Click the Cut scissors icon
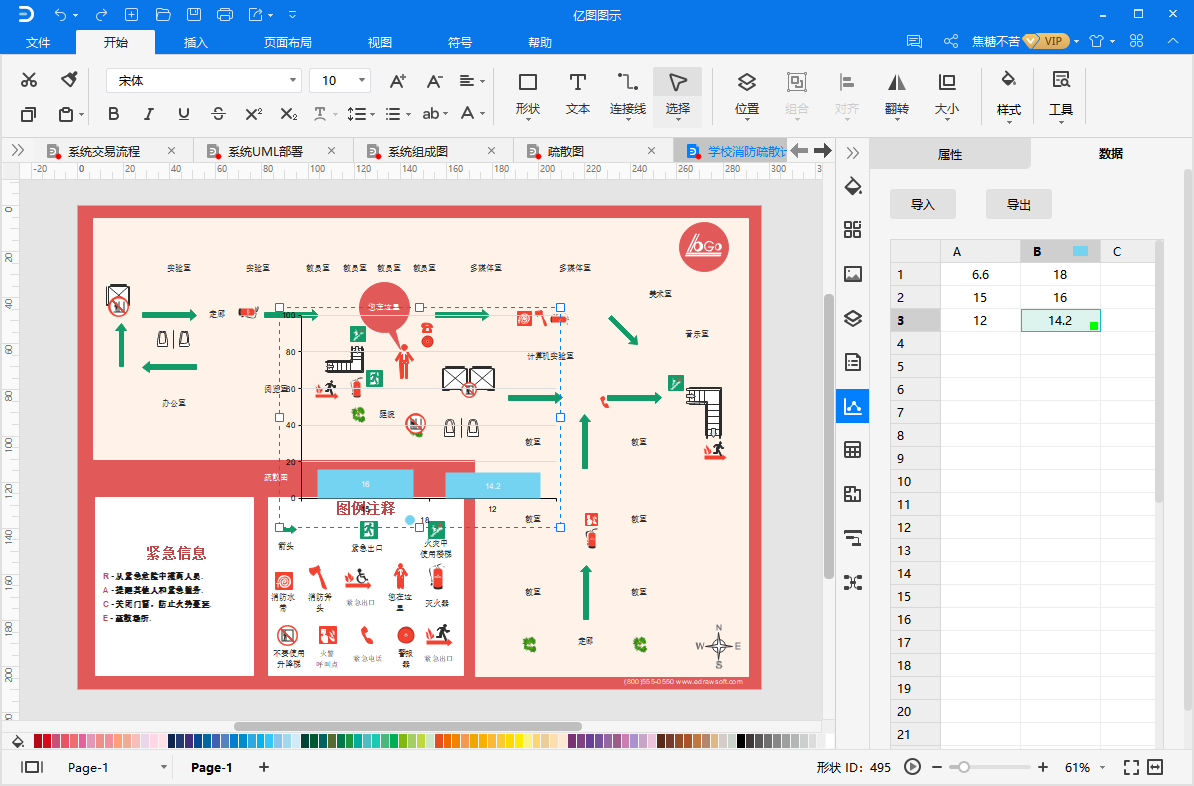The height and width of the screenshot is (786, 1194). click(29, 80)
